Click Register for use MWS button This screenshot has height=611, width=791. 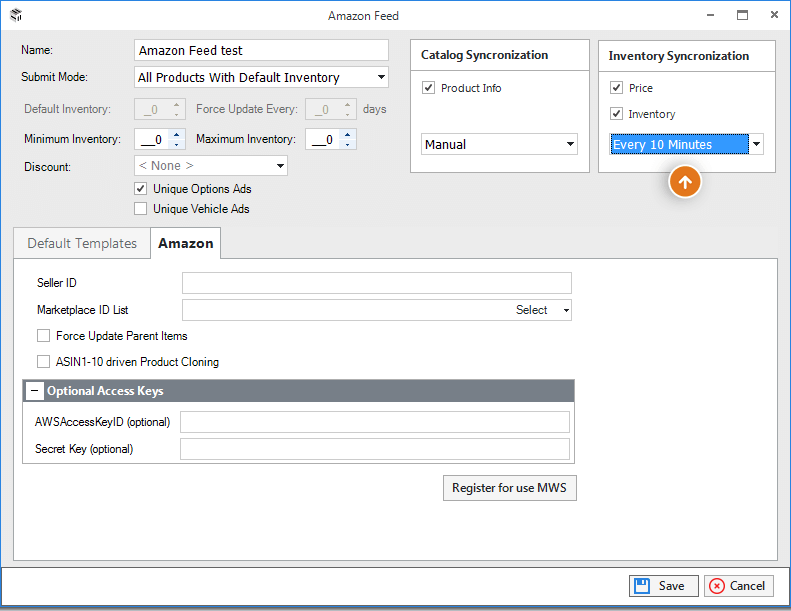[x=510, y=488]
